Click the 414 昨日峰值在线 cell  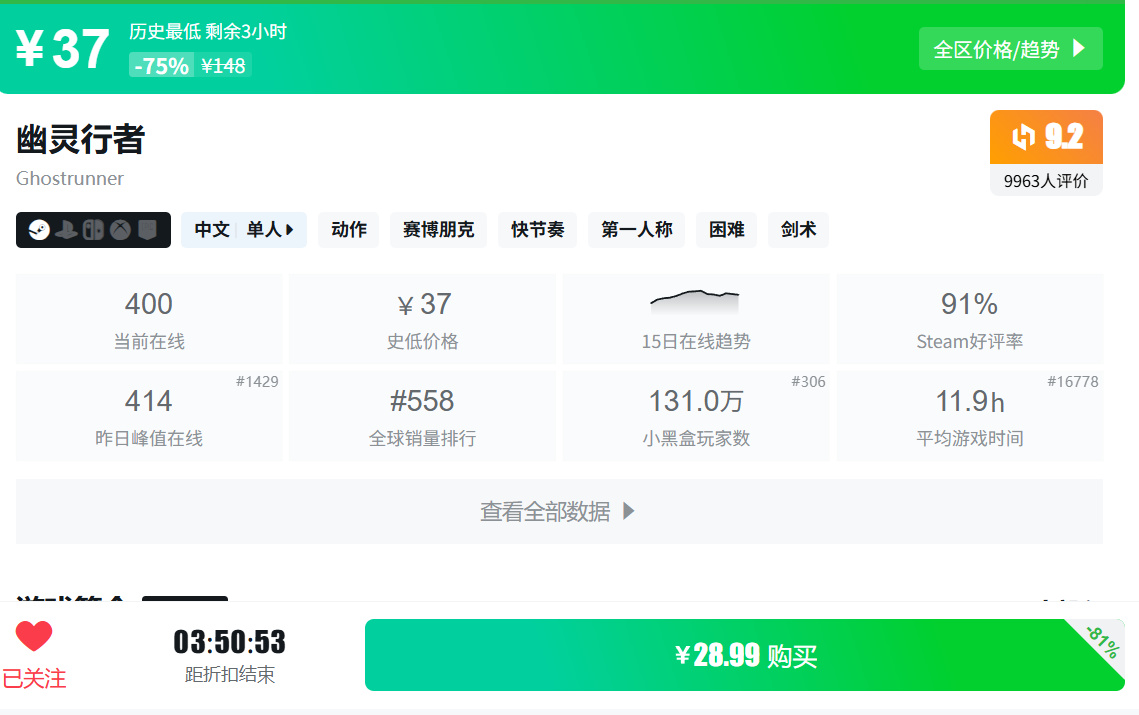click(149, 416)
